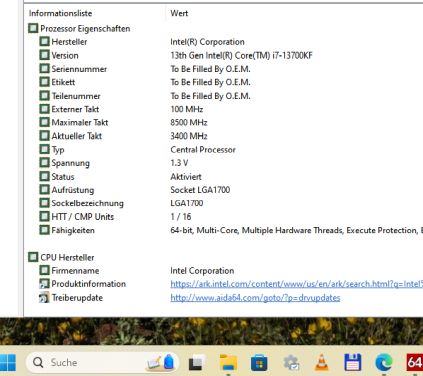Launch Microsoft Edge from the taskbar
Image resolution: width=423 pixels, height=376 pixels.
(384, 363)
